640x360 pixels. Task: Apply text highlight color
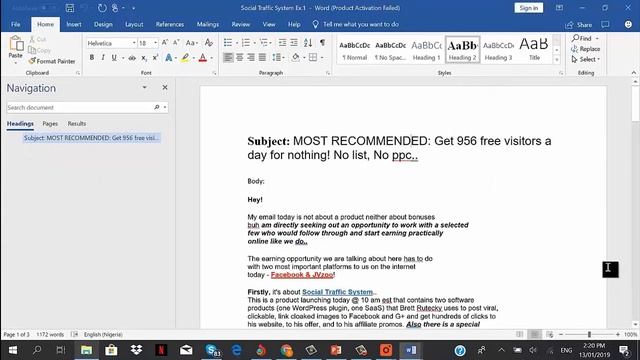(x=185, y=58)
